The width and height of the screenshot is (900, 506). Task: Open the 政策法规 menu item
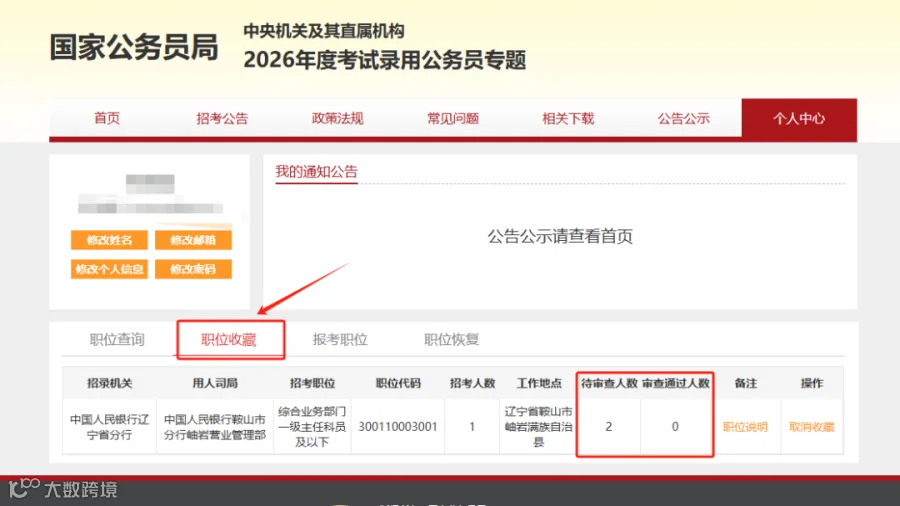338,118
